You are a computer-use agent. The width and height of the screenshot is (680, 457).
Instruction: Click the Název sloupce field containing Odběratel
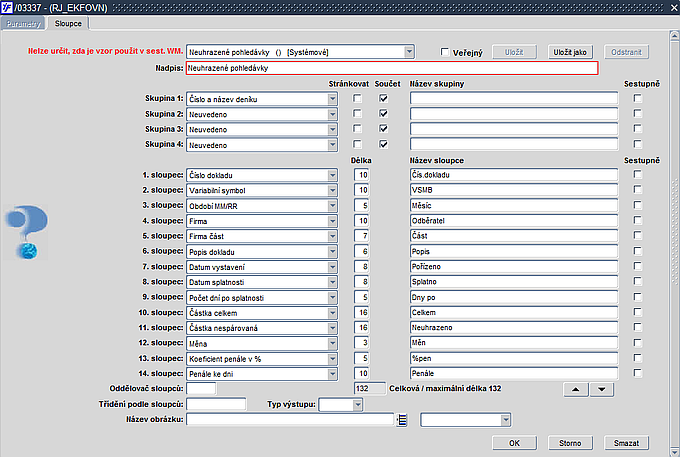tap(514, 221)
